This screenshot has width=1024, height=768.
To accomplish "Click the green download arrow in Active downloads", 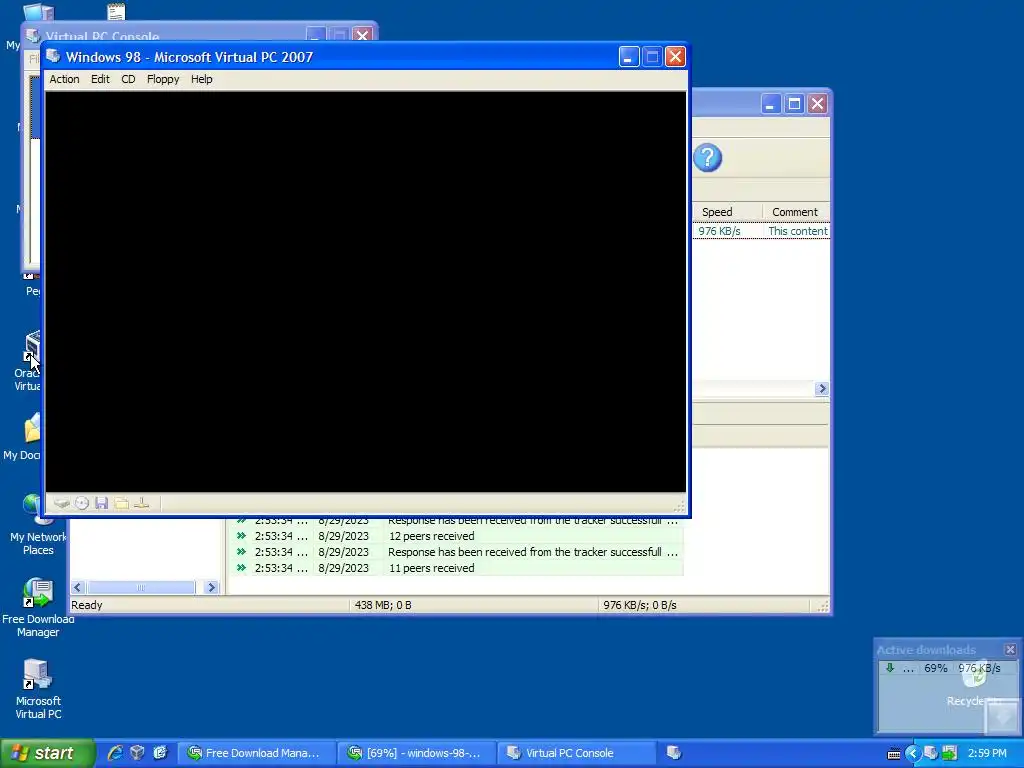I will [x=889, y=668].
